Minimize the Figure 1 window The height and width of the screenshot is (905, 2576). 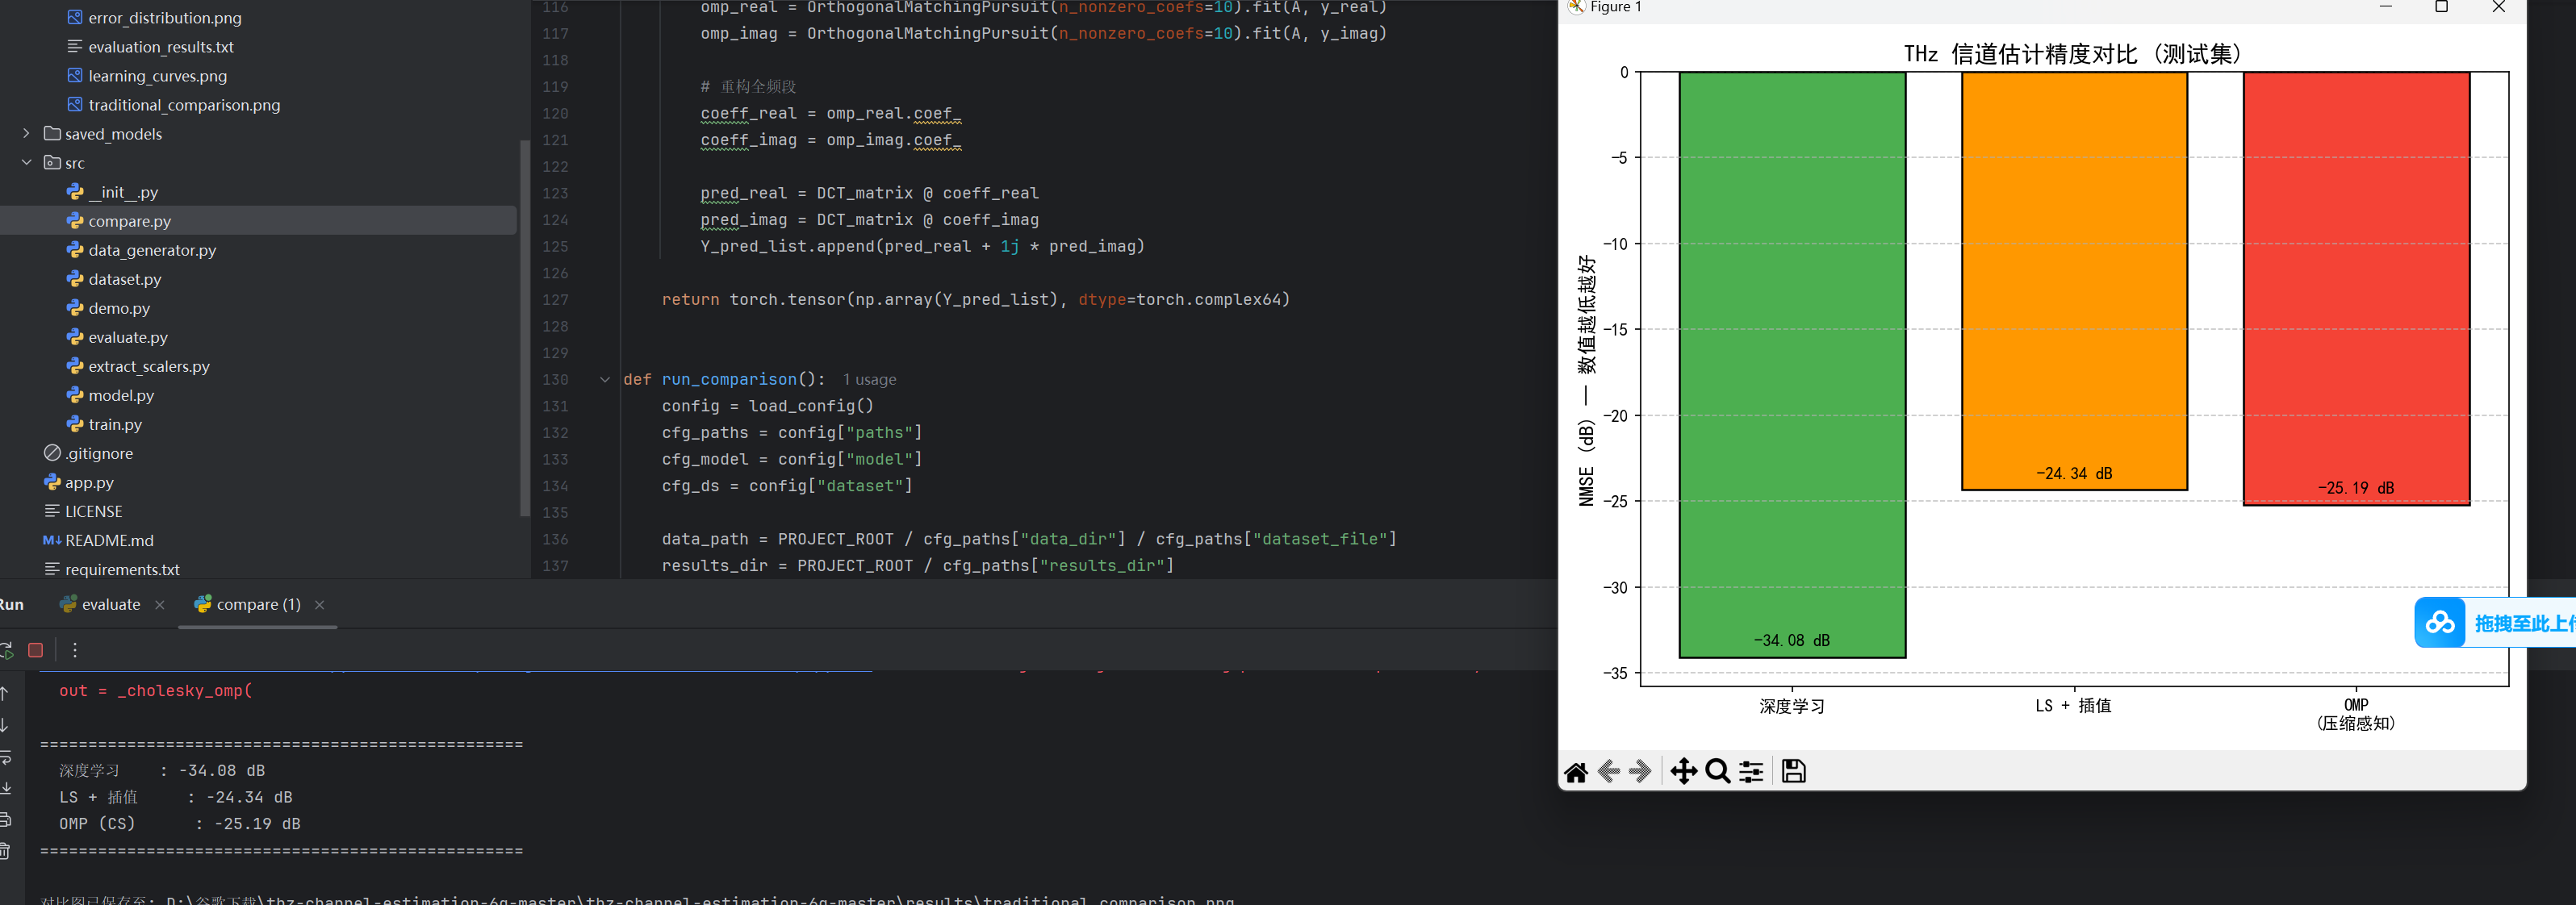[2385, 7]
